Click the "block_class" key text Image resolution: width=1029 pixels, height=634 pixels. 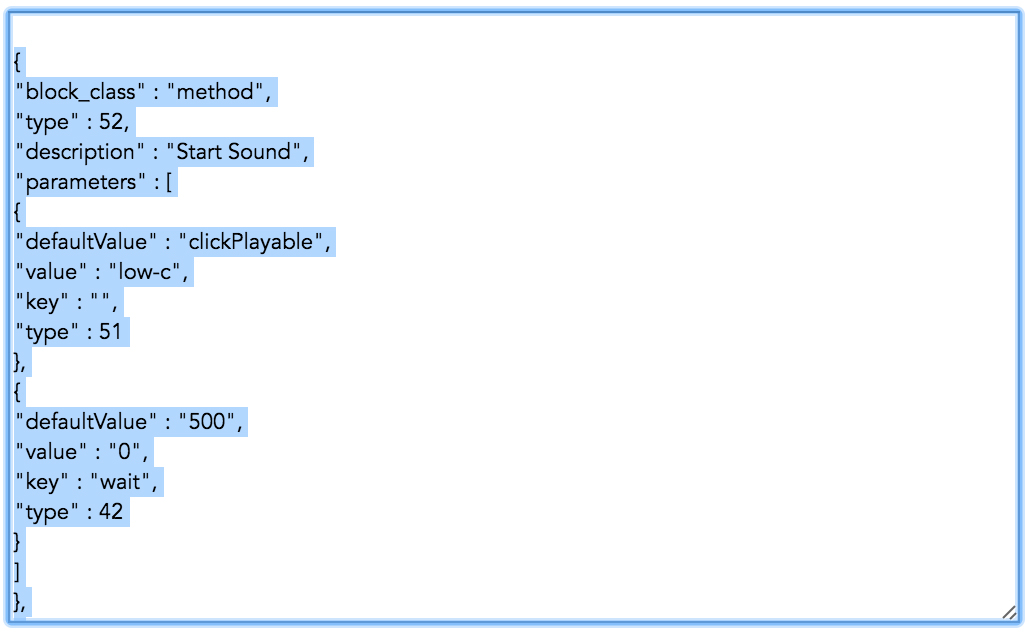click(75, 92)
